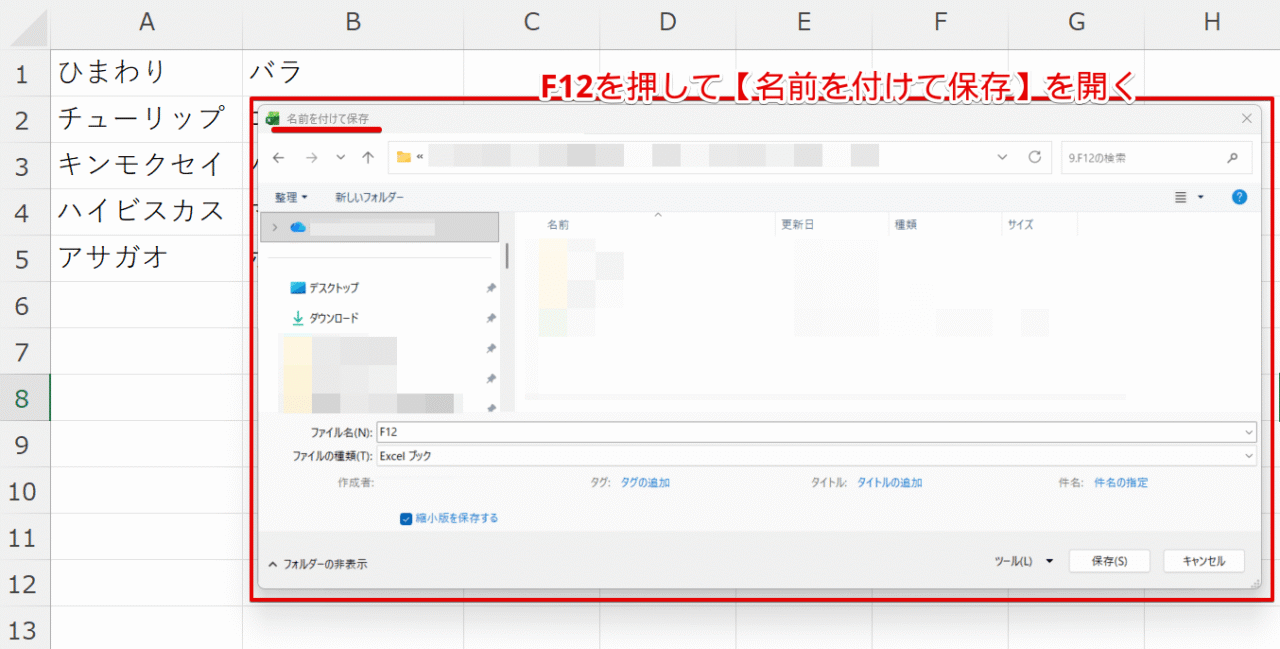This screenshot has width=1280, height=649.
Task: Click the 保存(S) button
Action: (1109, 561)
